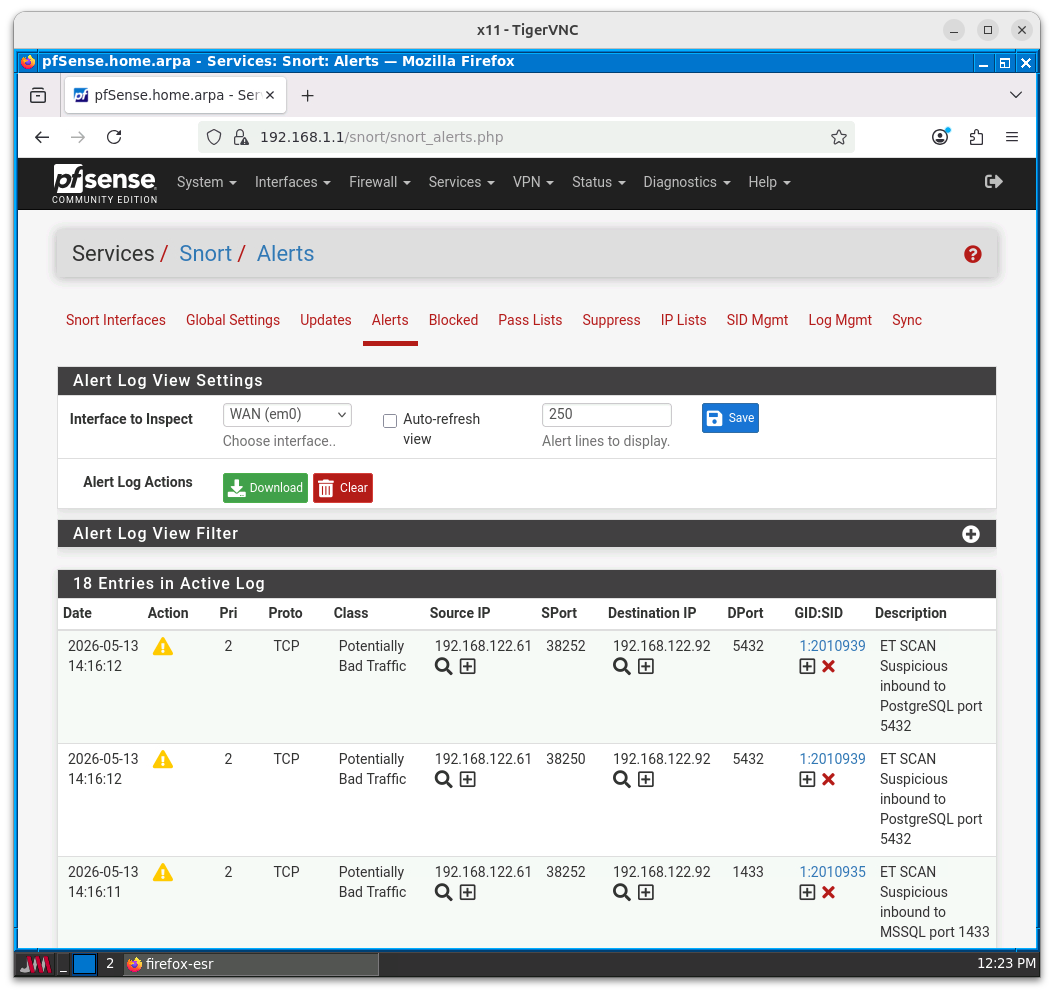Click the logout icon in navbar
This screenshot has height=994, width=1054.
994,181
